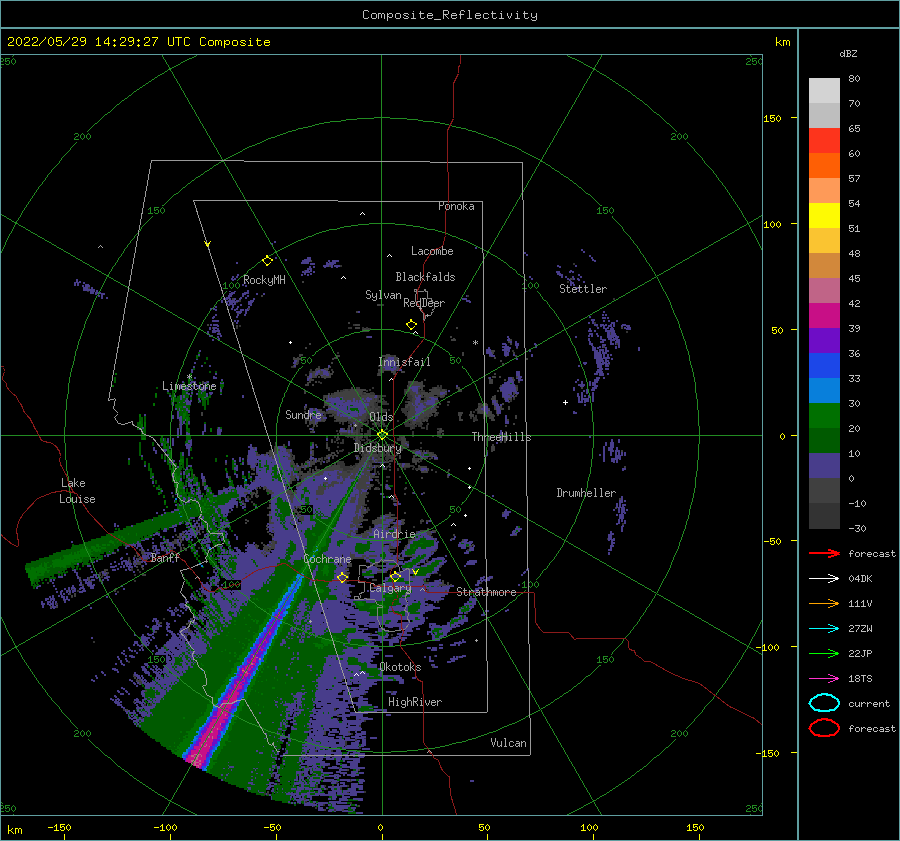Click the 'Okotoks' city label

400,667
